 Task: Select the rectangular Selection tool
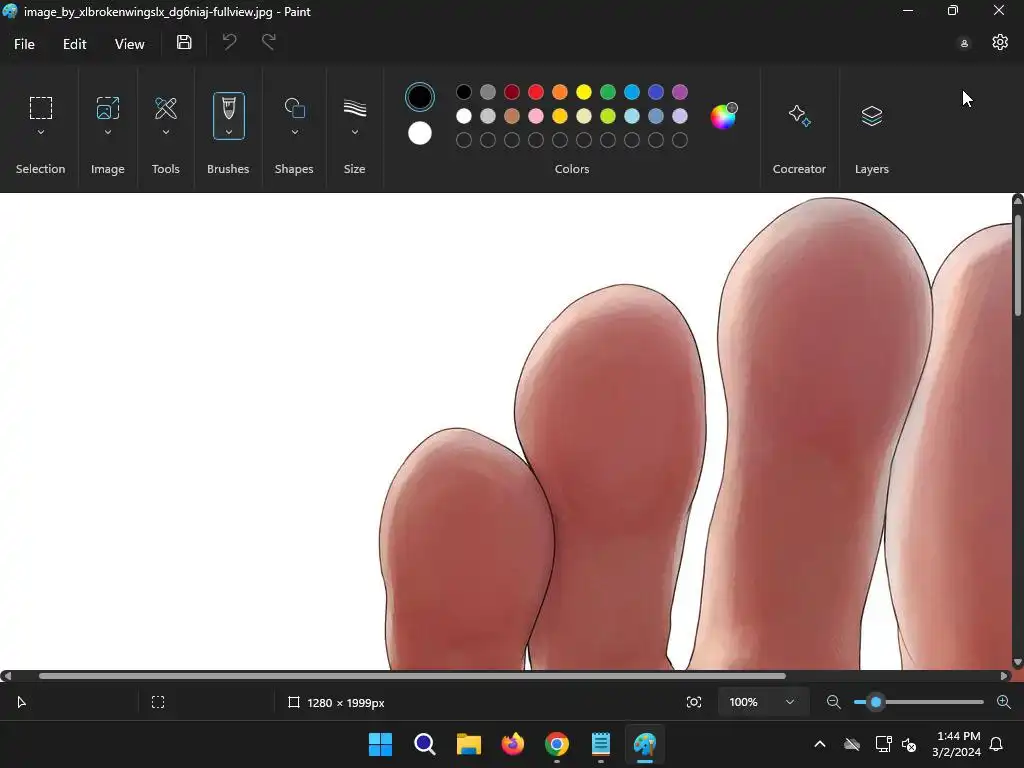pyautogui.click(x=40, y=108)
